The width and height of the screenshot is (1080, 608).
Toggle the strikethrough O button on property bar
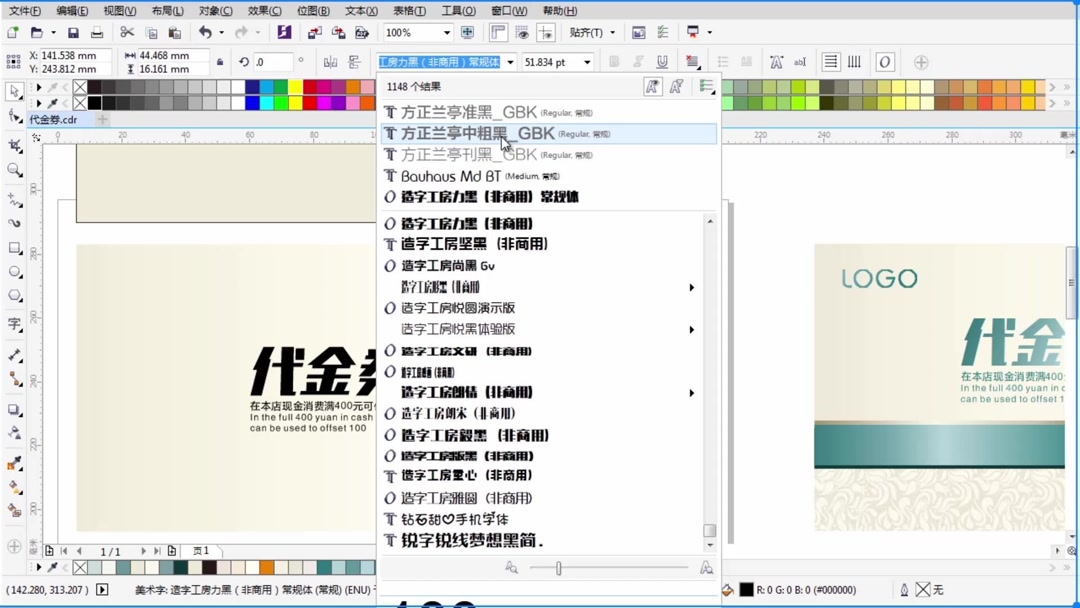(x=884, y=61)
